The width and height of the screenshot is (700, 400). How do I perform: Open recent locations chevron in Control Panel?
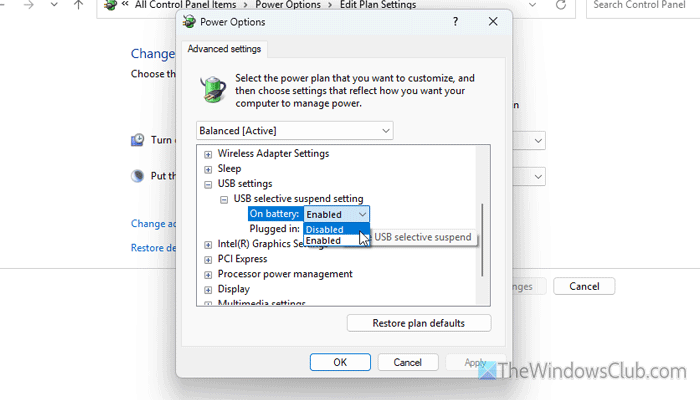click(54, 5)
